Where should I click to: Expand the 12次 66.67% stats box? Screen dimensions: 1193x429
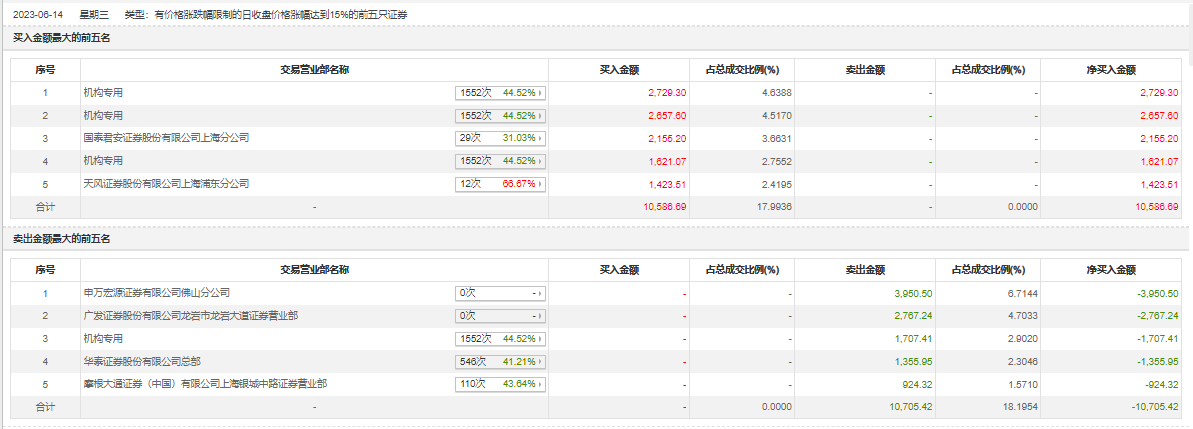[501, 184]
